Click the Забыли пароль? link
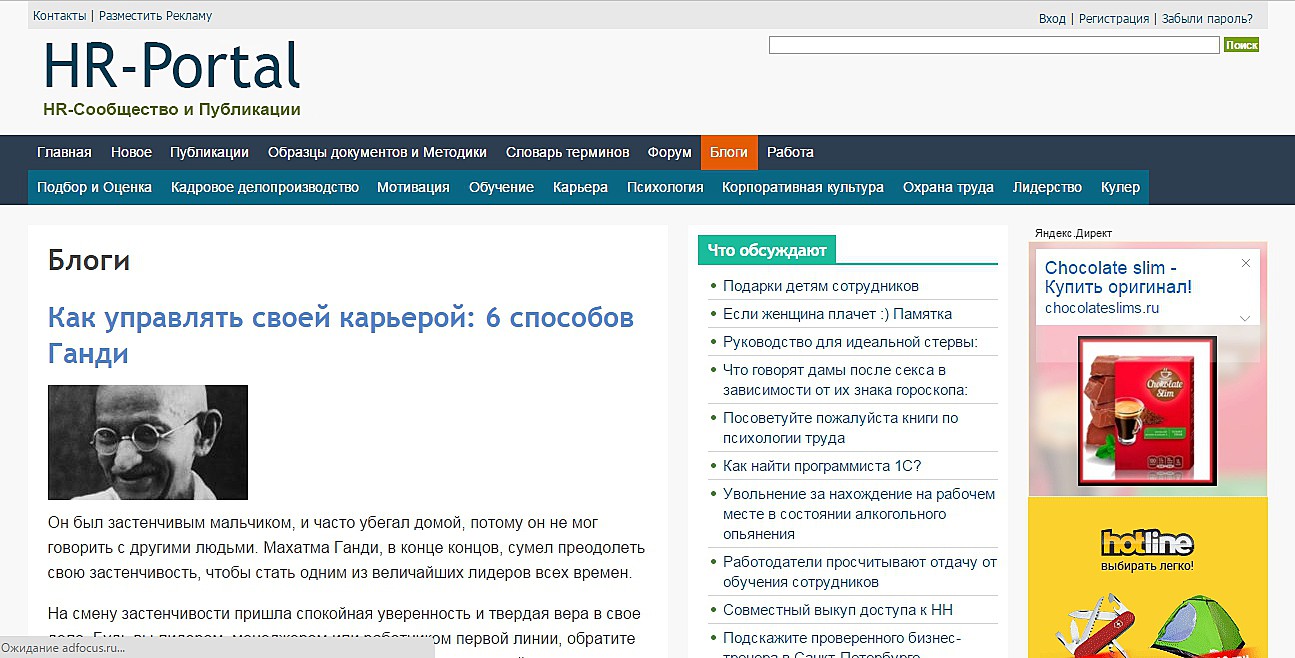This screenshot has height=658, width=1295. (1207, 19)
